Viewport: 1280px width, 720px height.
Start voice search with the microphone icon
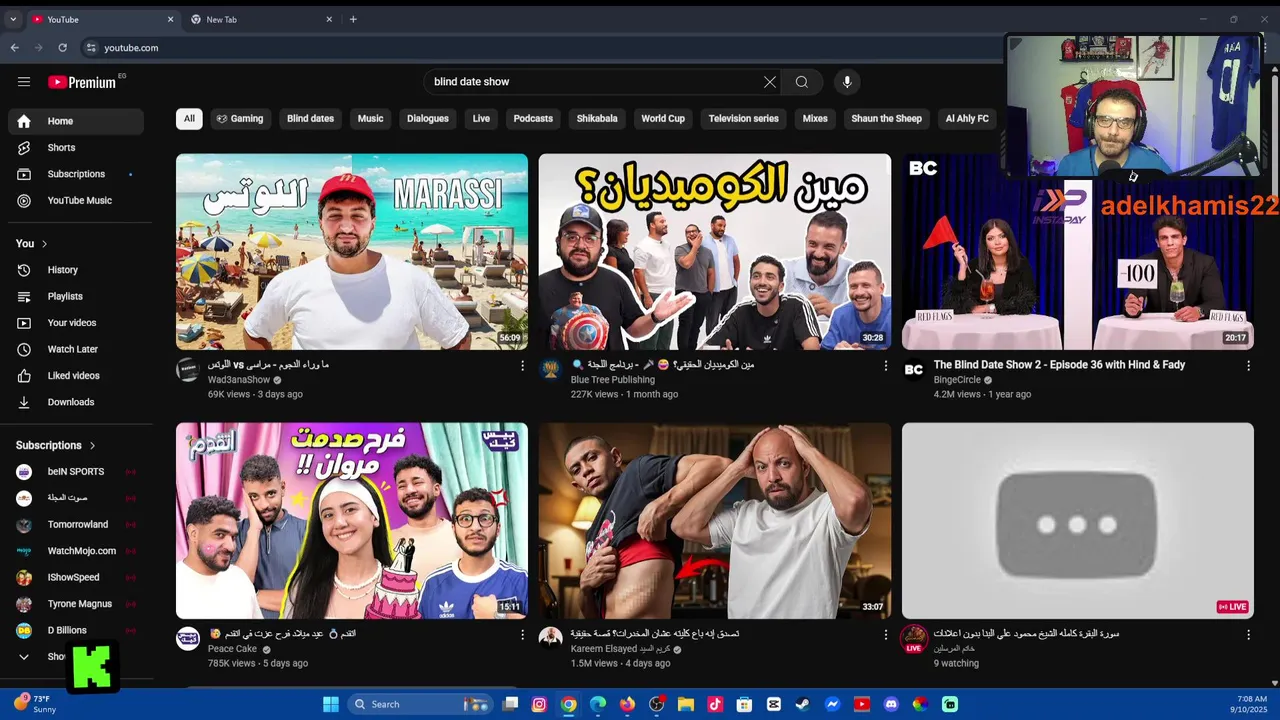tap(847, 82)
